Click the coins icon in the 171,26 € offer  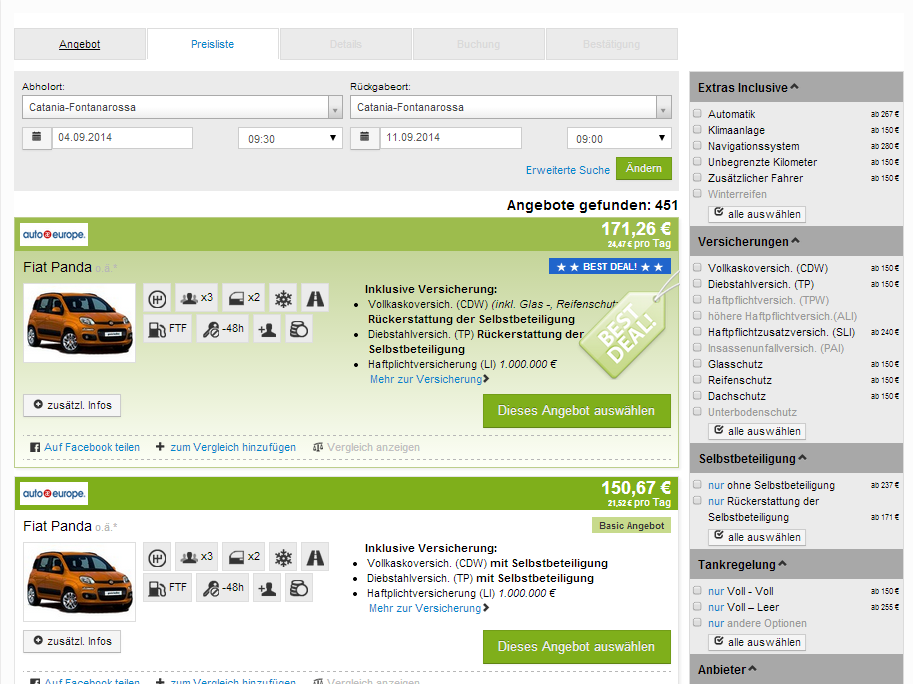[299, 329]
